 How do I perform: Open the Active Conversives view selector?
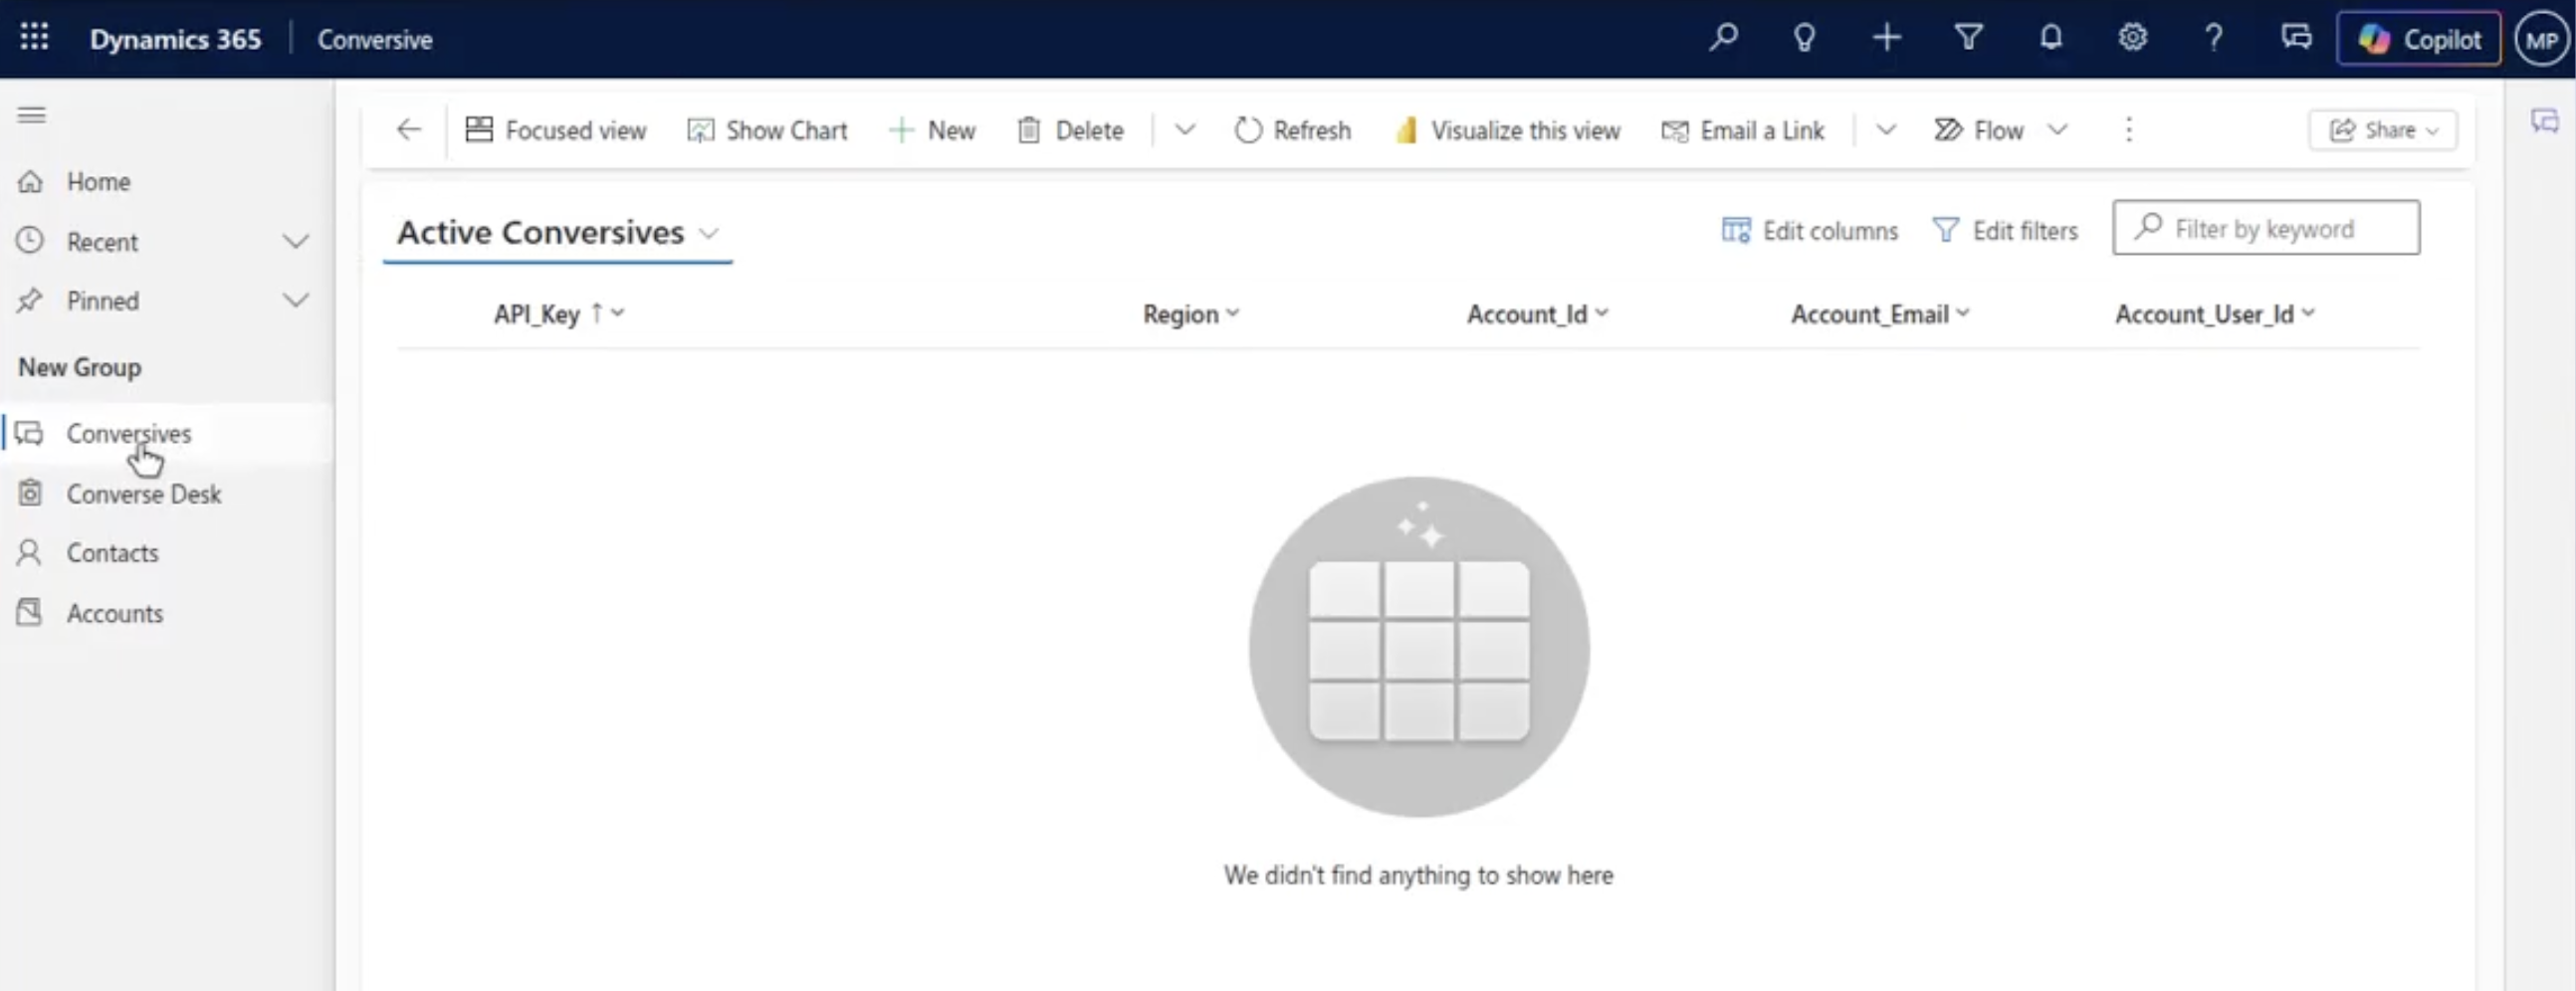point(558,232)
